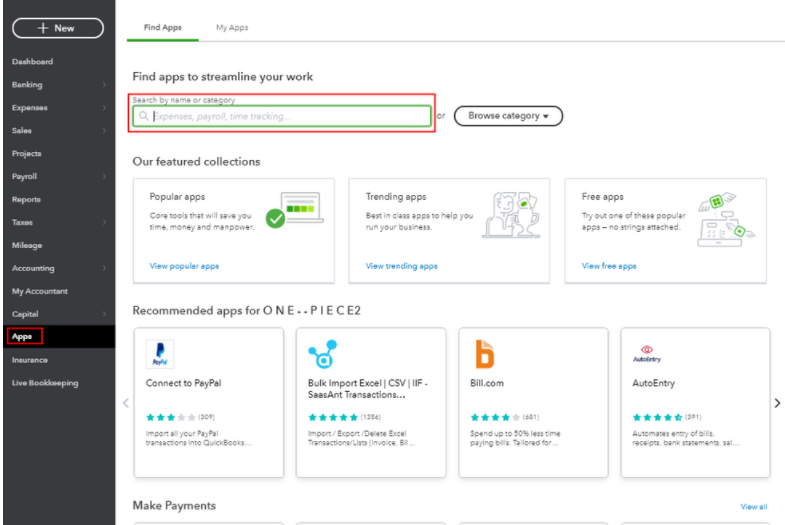Click Bill.com star rating

click(495, 417)
